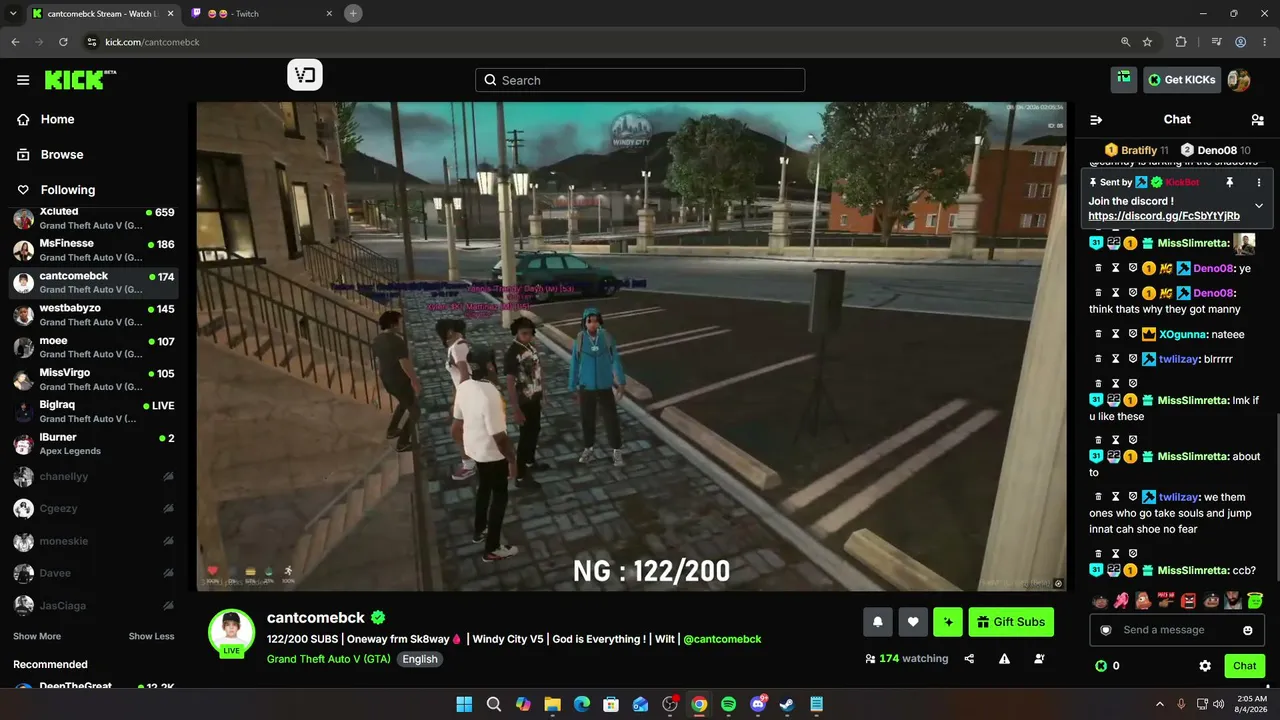Open Discord from the taskbar
Image resolution: width=1280 pixels, height=720 pixels.
click(x=758, y=704)
